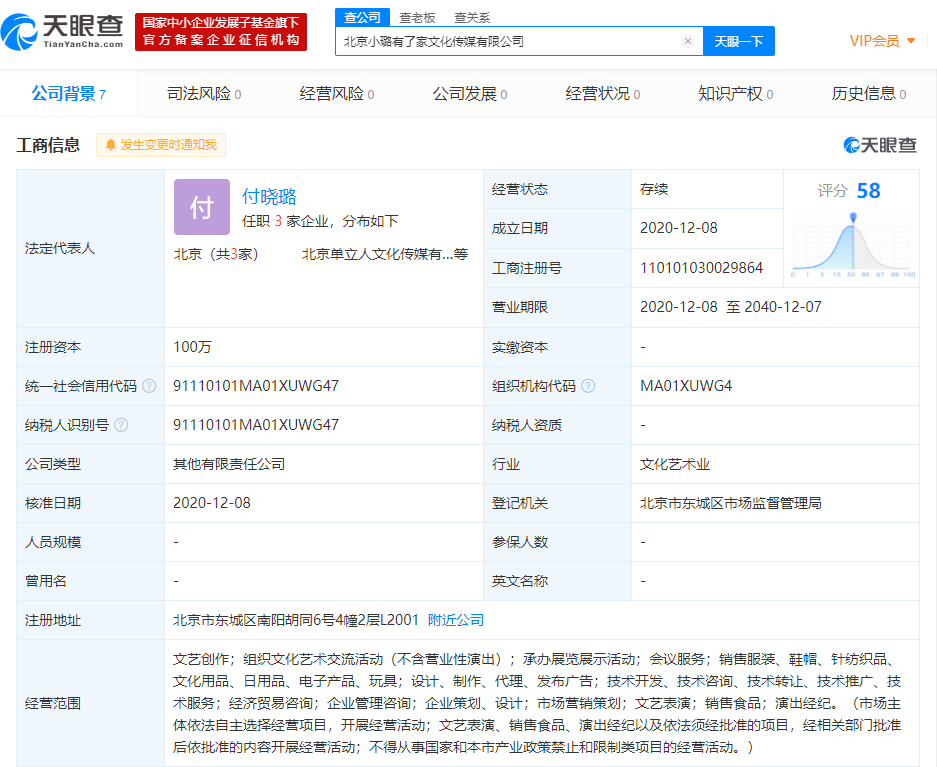The height and width of the screenshot is (767, 937).
Task: Click the 北京单立人文化传媒有...等 company text
Action: pyautogui.click(x=385, y=254)
